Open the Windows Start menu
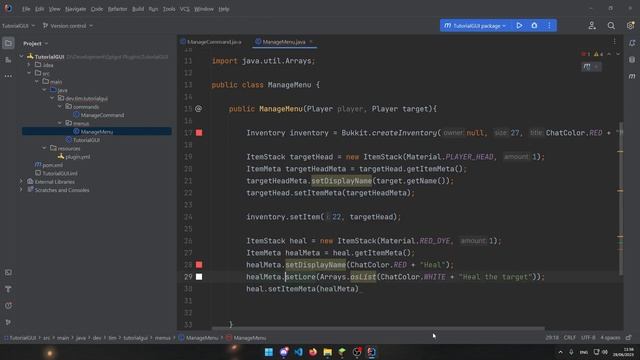Viewport: 640px width, 360px height. tap(269, 352)
